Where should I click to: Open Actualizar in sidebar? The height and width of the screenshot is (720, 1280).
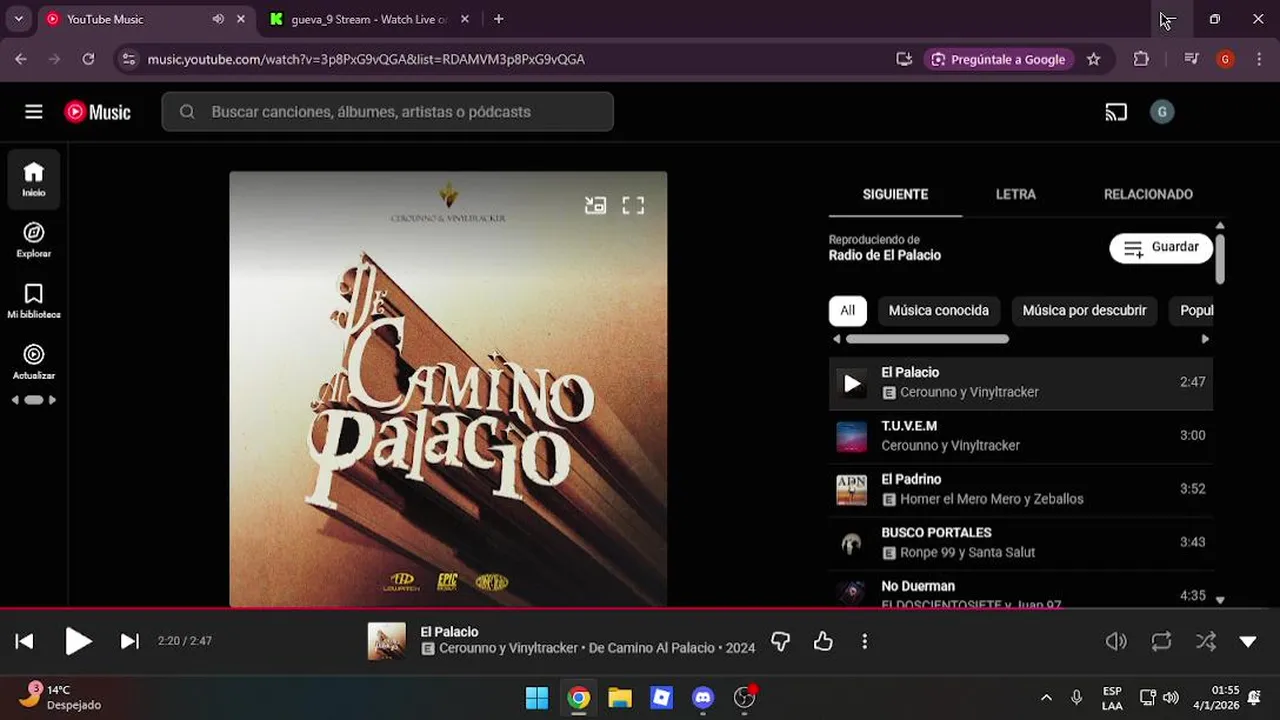click(x=34, y=362)
